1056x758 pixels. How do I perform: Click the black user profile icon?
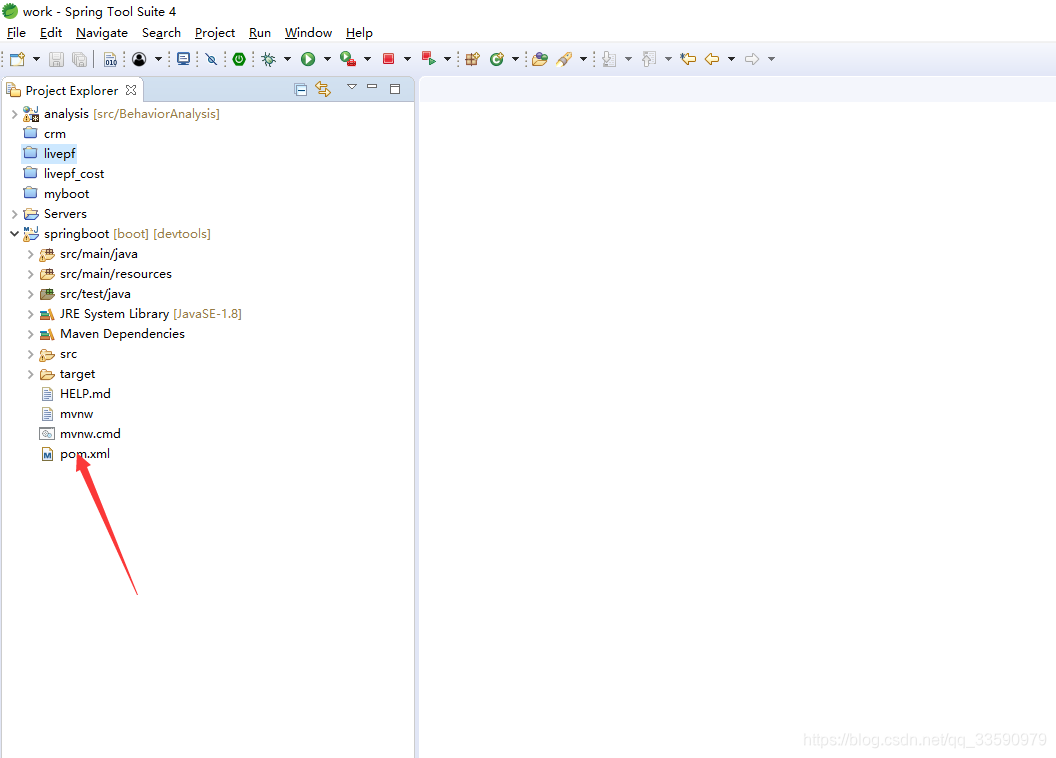point(139,59)
